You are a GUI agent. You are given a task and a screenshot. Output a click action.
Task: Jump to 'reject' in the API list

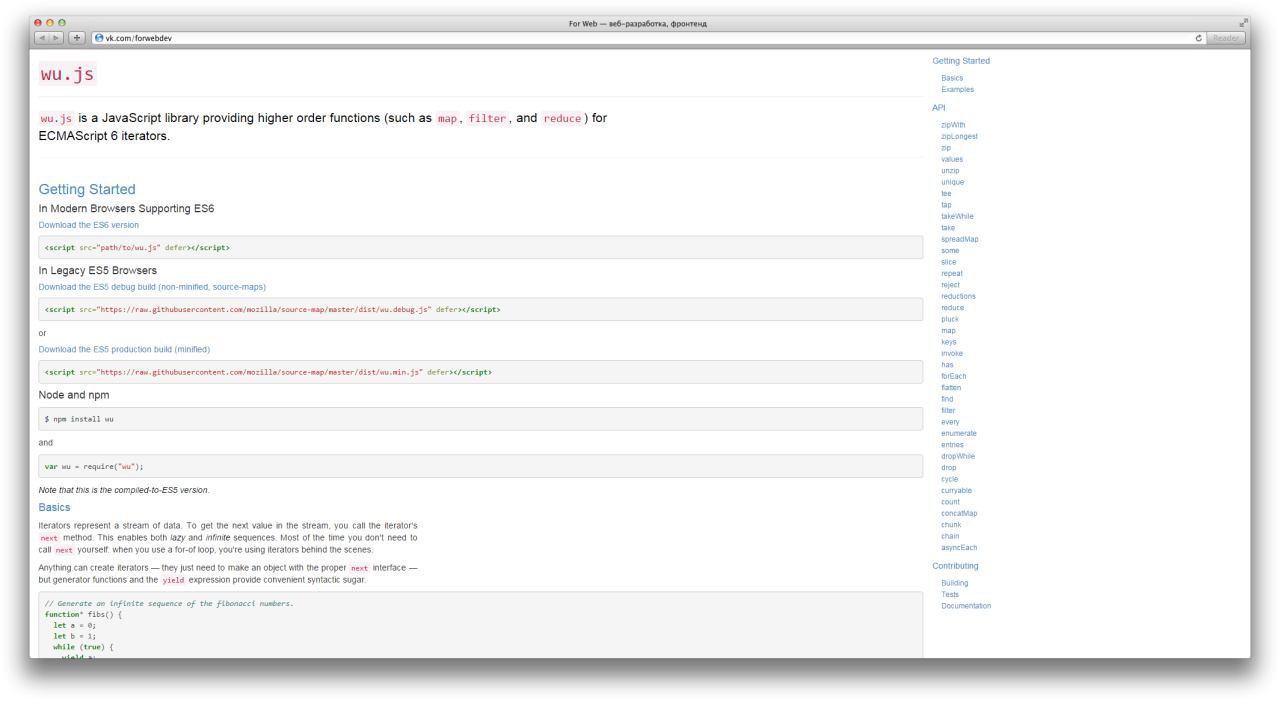click(950, 285)
